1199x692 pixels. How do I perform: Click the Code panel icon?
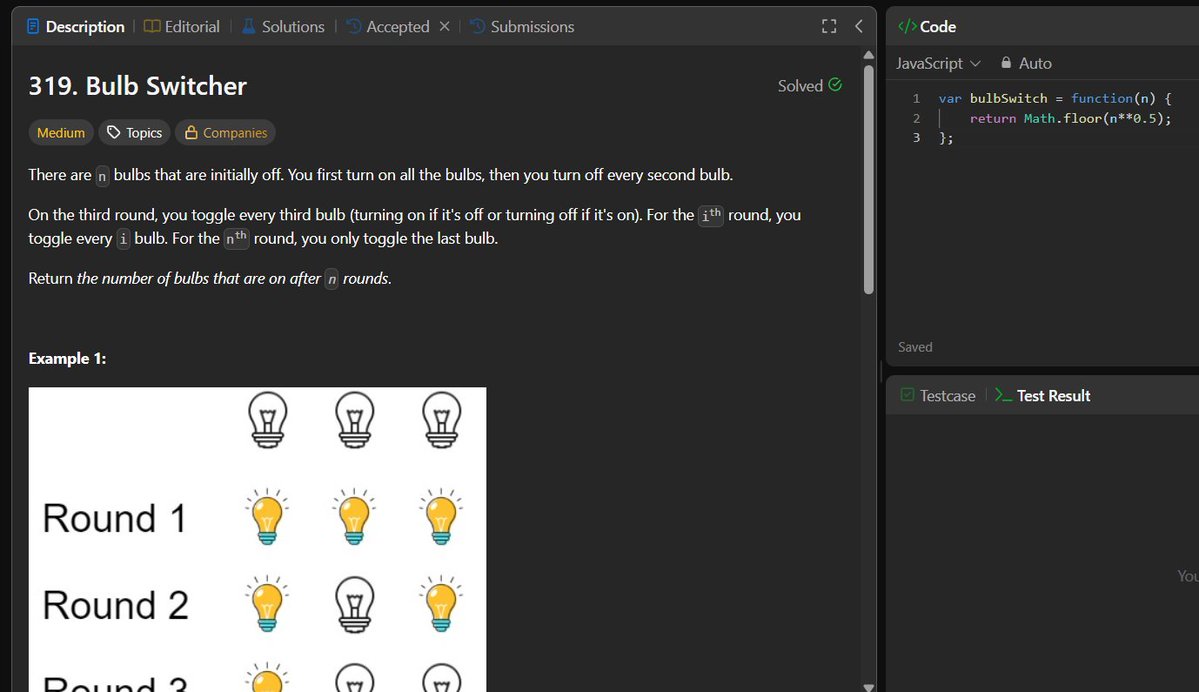907,27
